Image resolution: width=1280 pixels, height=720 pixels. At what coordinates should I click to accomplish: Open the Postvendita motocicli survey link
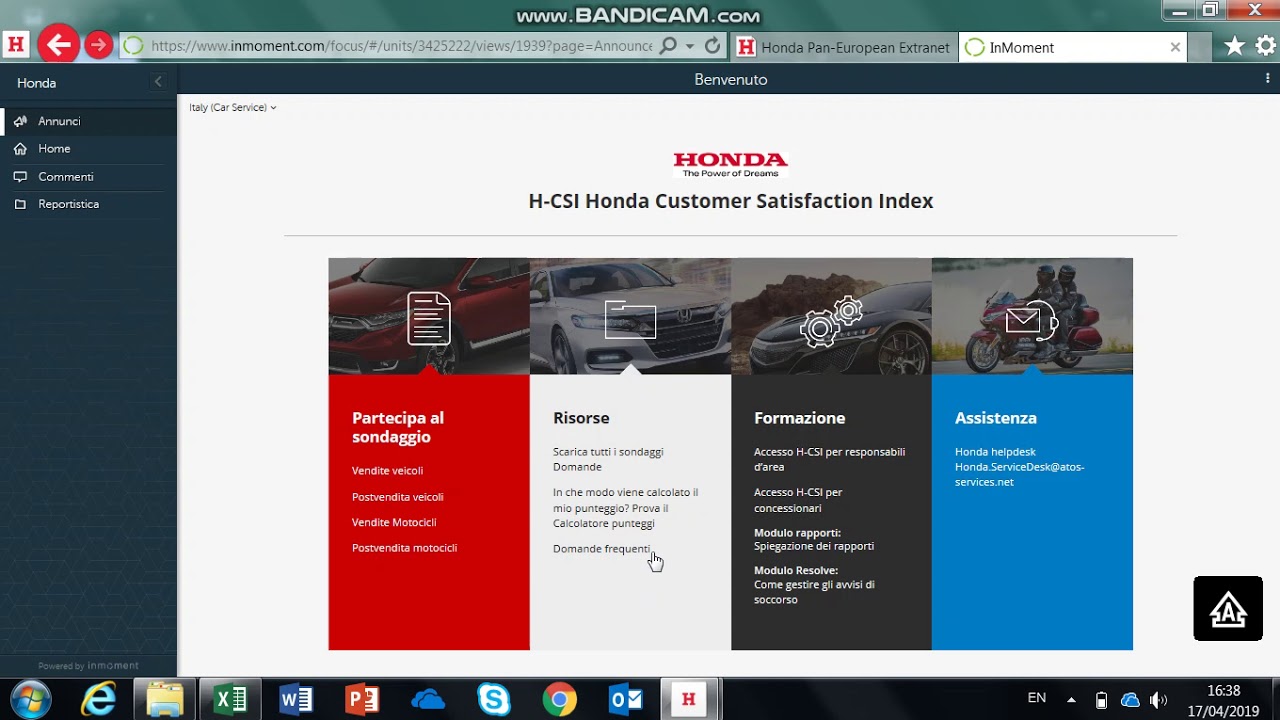click(x=404, y=548)
